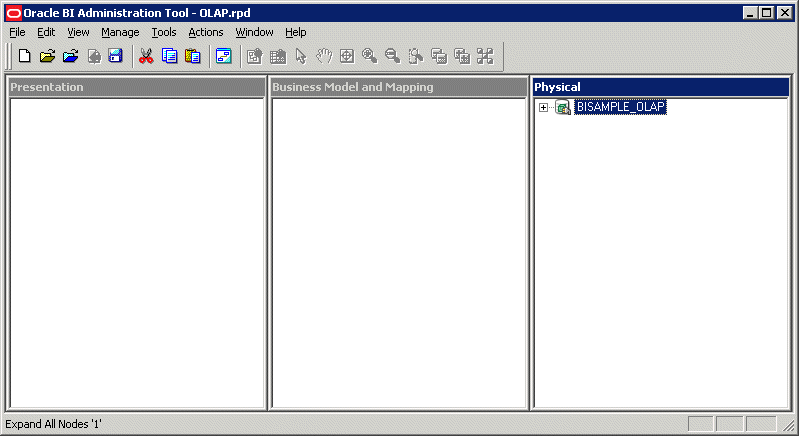
Task: Click the New repository icon
Action: pos(24,56)
